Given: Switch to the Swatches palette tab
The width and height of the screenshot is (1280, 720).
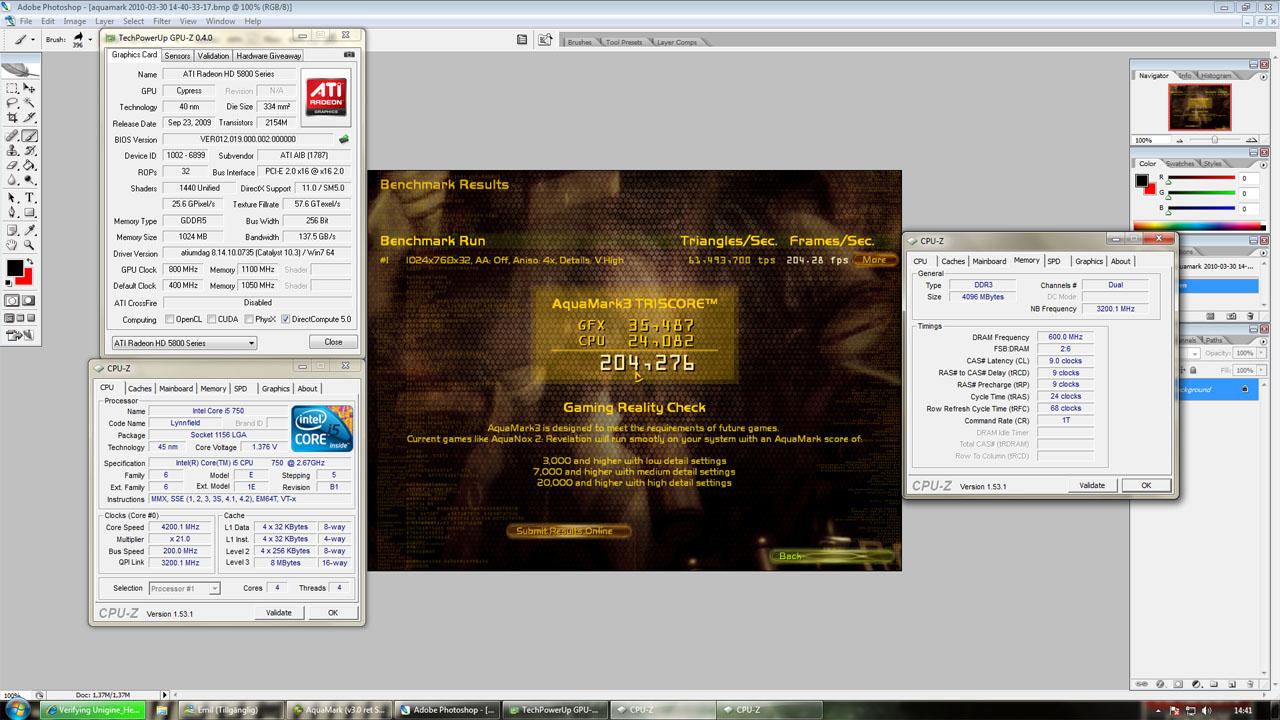Looking at the screenshot, I should click(x=1180, y=164).
